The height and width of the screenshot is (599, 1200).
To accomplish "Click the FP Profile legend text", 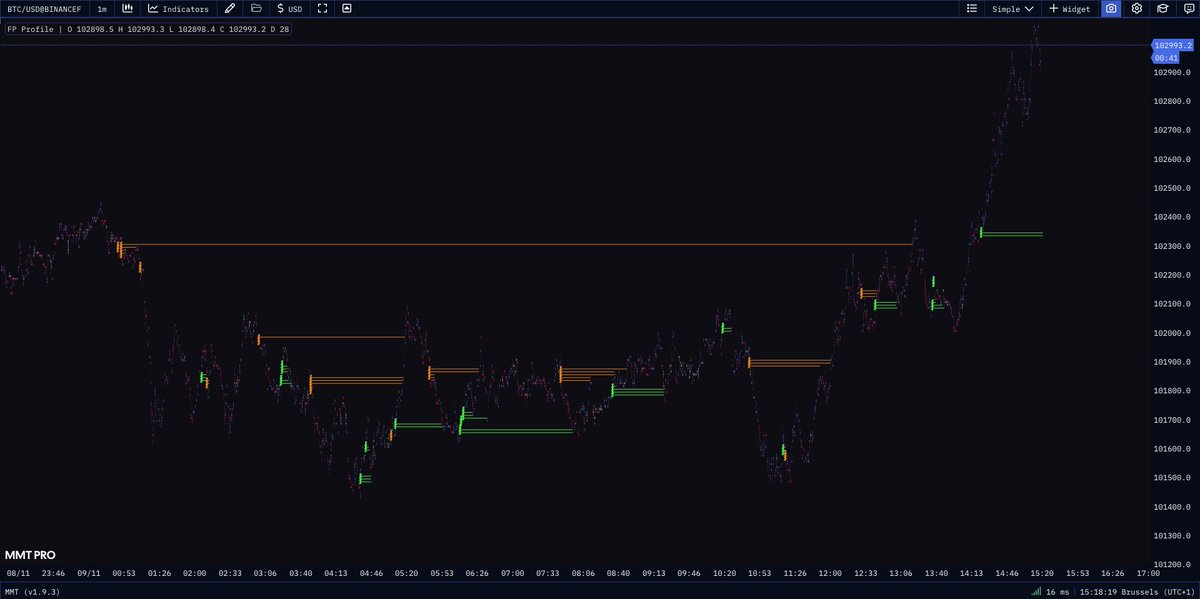I will coord(30,29).
